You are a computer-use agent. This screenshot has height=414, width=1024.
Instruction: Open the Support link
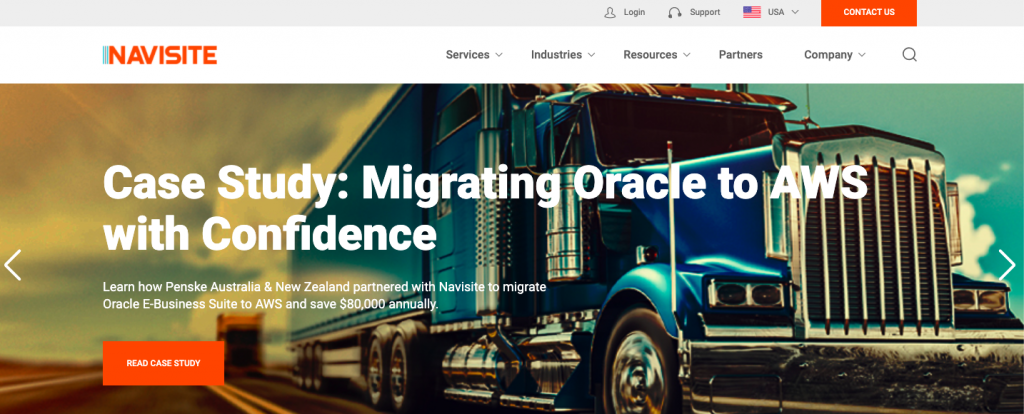705,12
